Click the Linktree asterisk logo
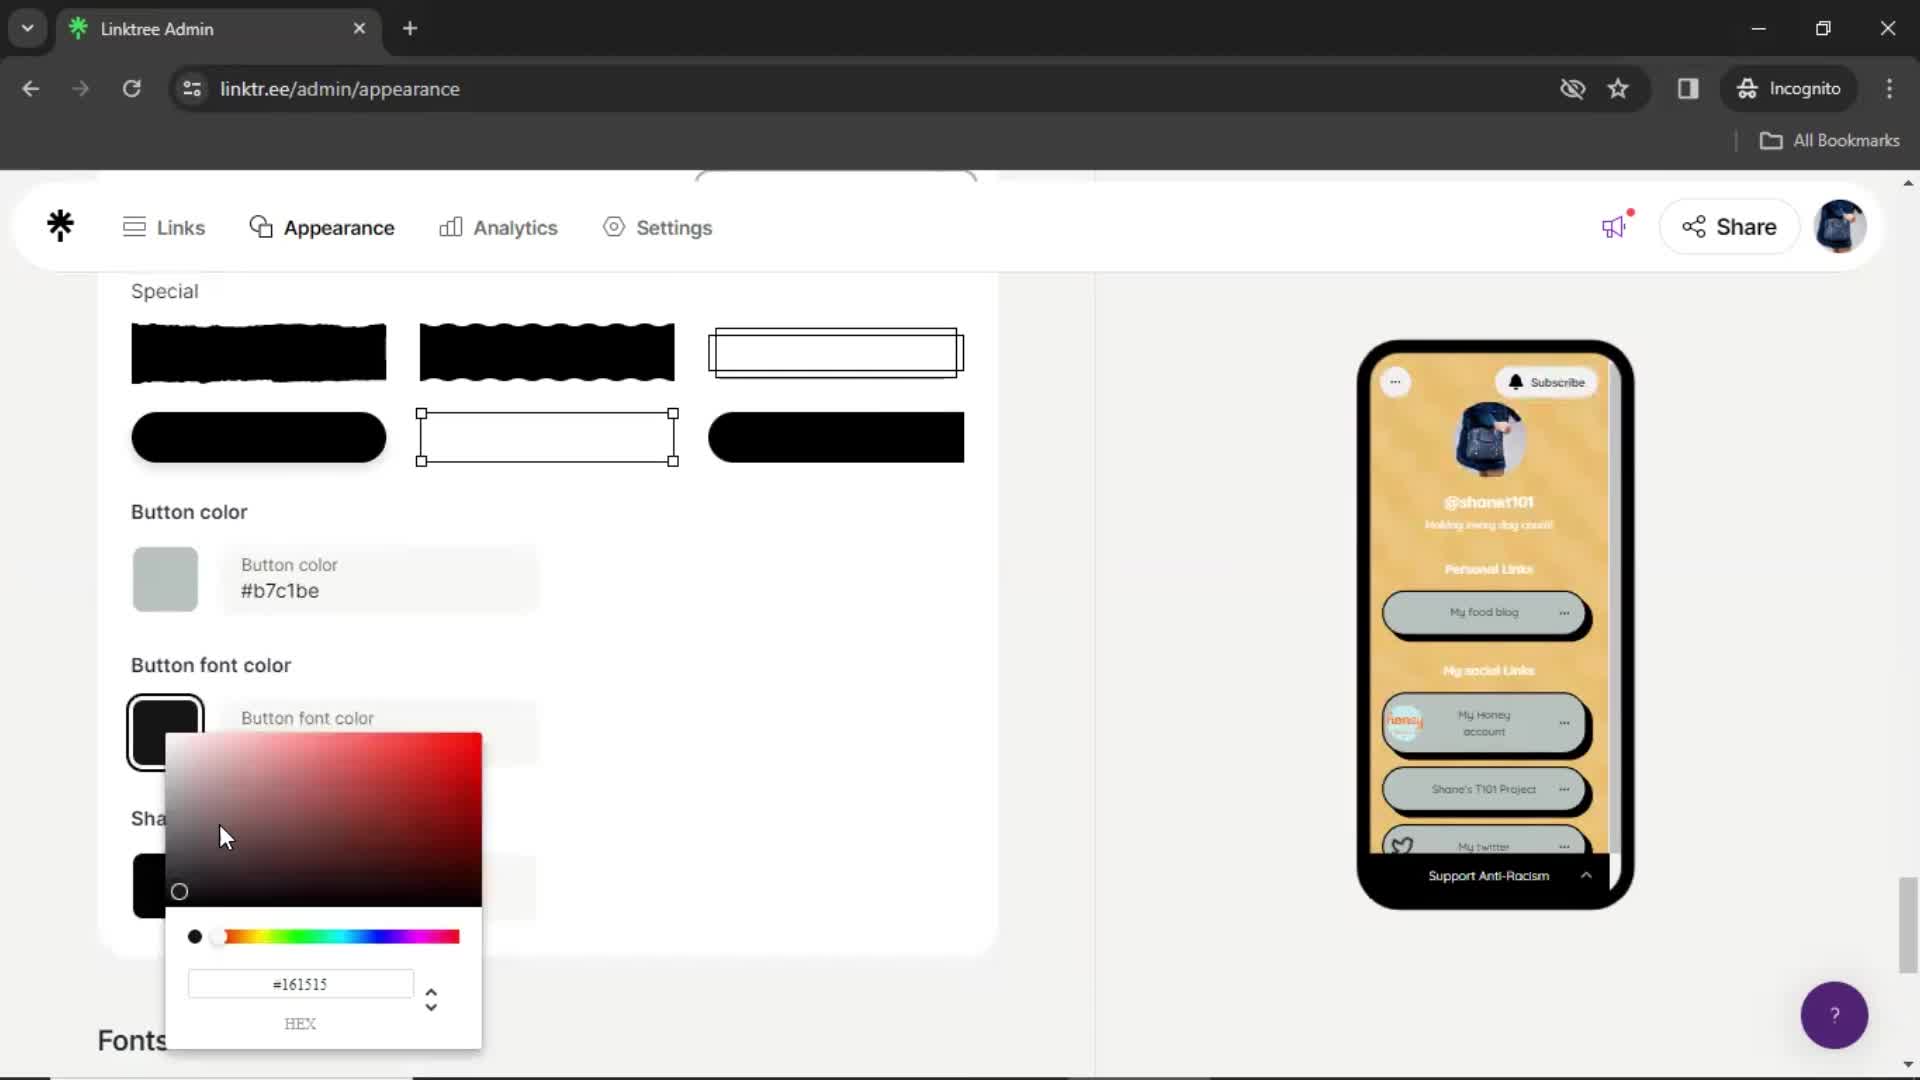Viewport: 1920px width, 1080px height. 60,226
